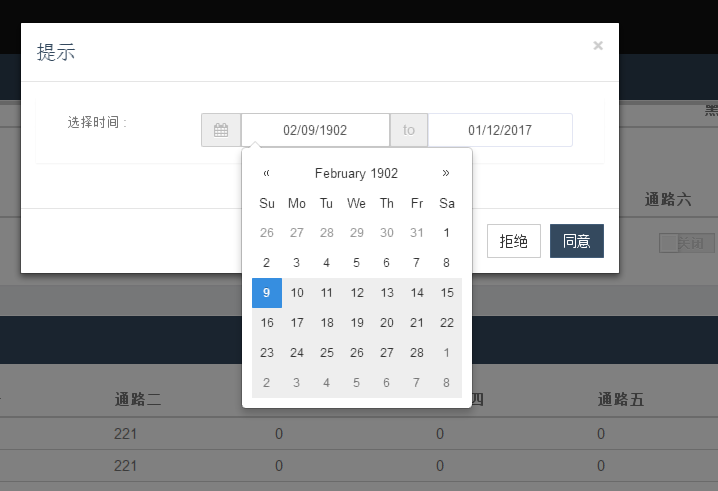Close the 提示 dialog with X
Viewport: 718px width, 491px height.
(x=598, y=45)
